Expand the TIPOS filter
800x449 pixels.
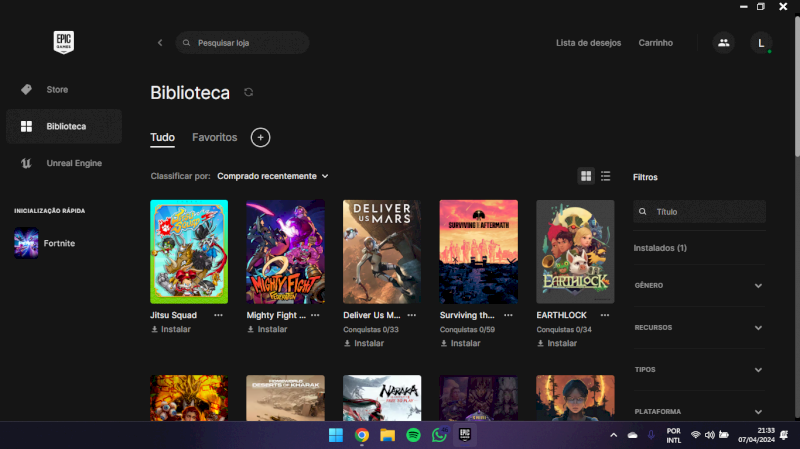[x=699, y=369]
